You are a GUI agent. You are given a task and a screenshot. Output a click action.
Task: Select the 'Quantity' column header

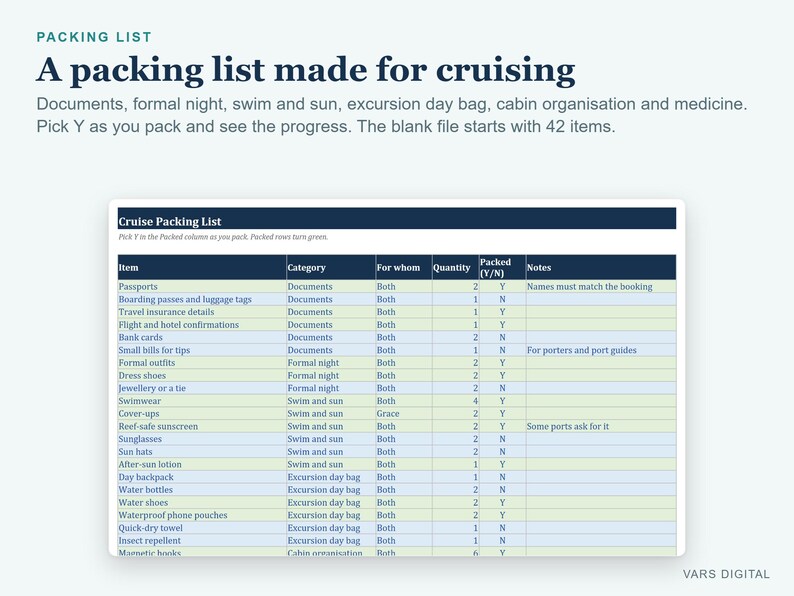[x=455, y=267]
